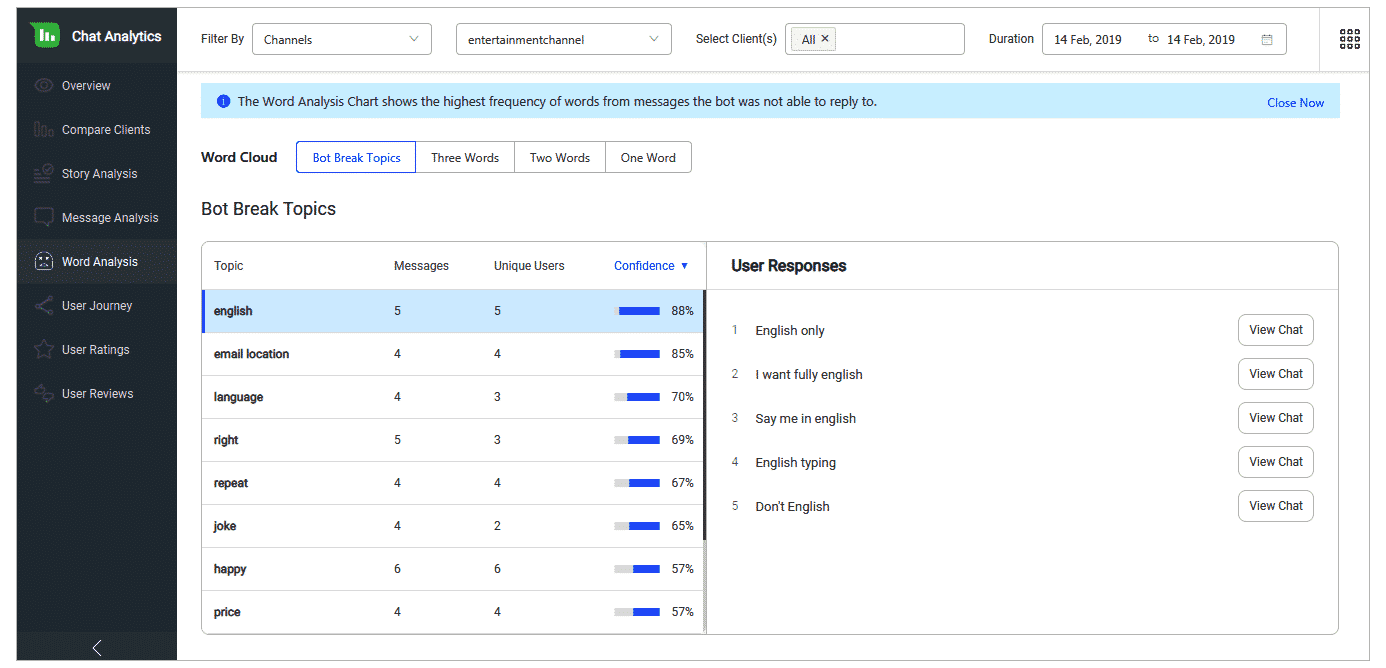Image resolution: width=1386 pixels, height=668 pixels.
Task: Switch to the Three Words tab
Action: click(465, 158)
